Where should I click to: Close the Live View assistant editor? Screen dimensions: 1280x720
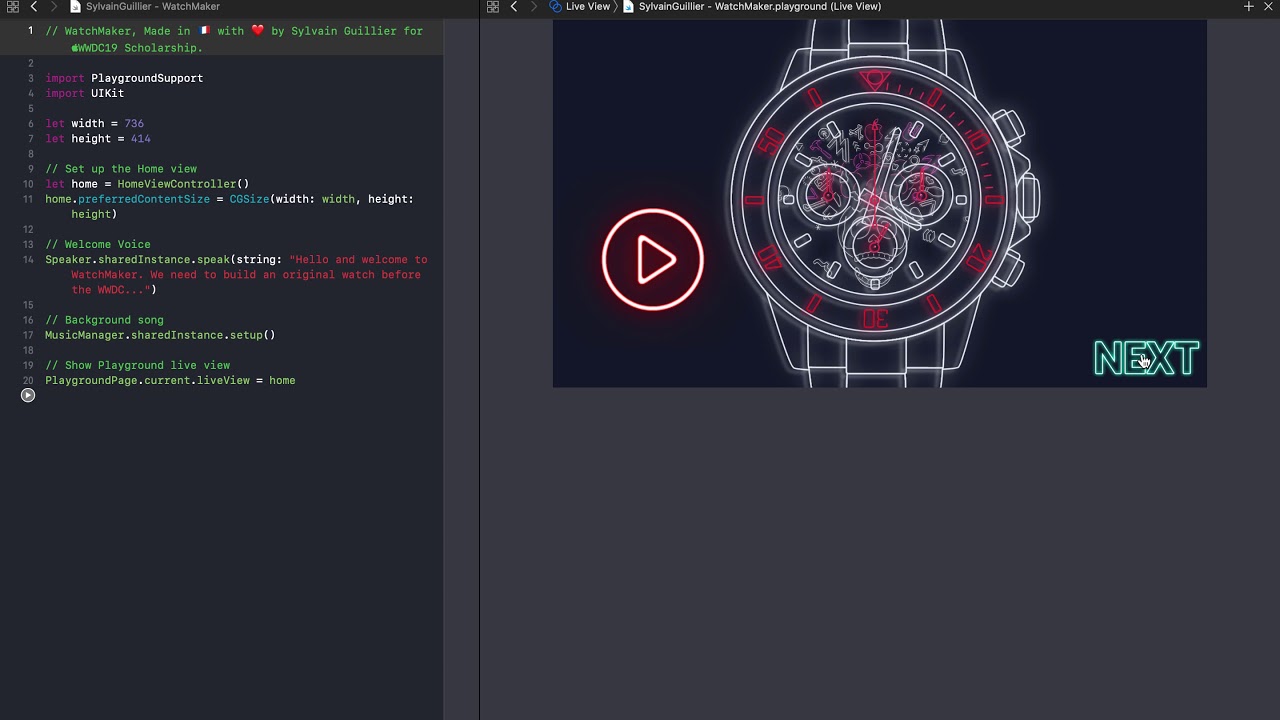click(1268, 7)
